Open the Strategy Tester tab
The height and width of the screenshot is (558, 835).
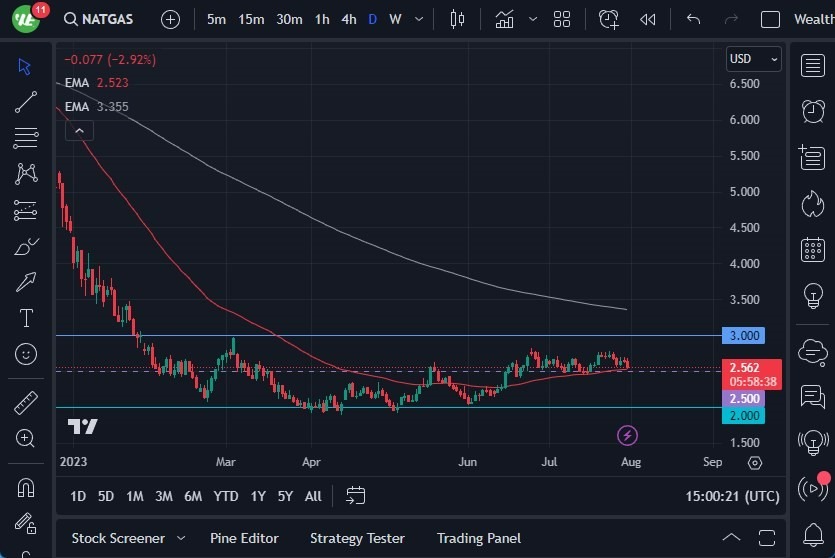click(357, 538)
